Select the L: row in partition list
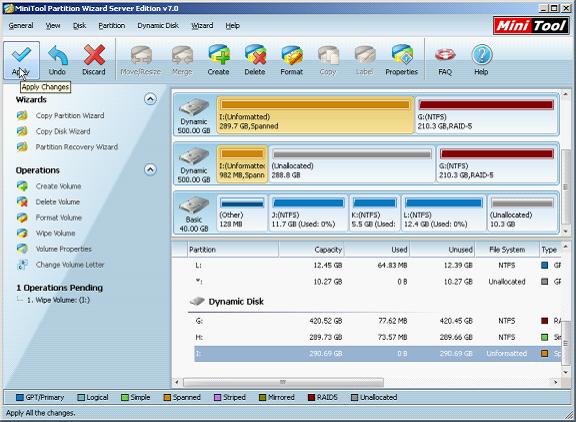 [x=378, y=265]
